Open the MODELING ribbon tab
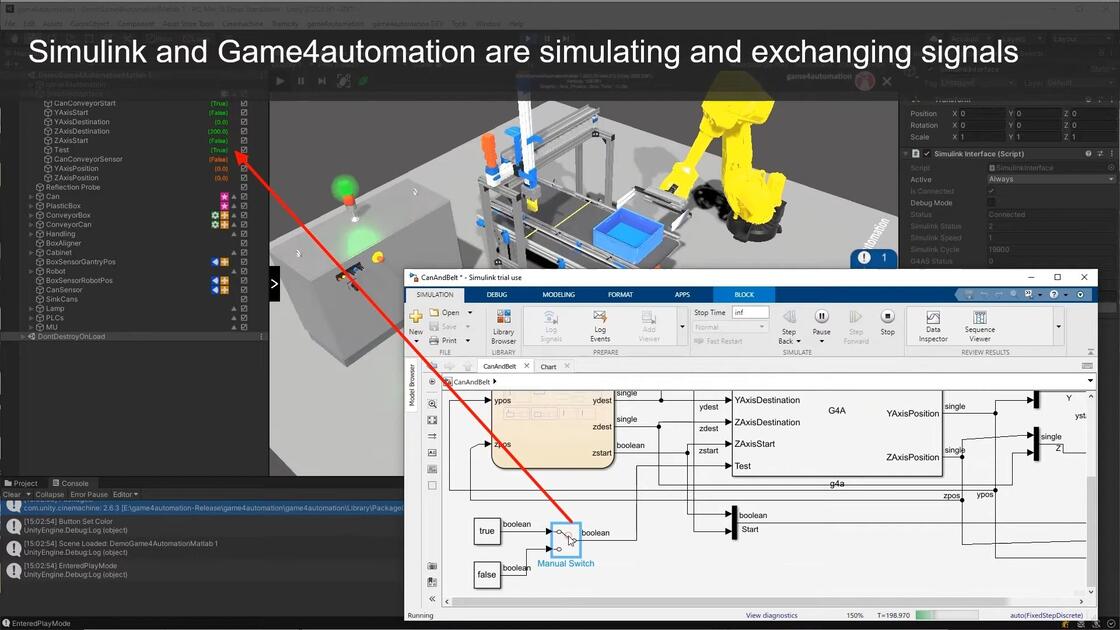The image size is (1120, 630). [x=559, y=294]
